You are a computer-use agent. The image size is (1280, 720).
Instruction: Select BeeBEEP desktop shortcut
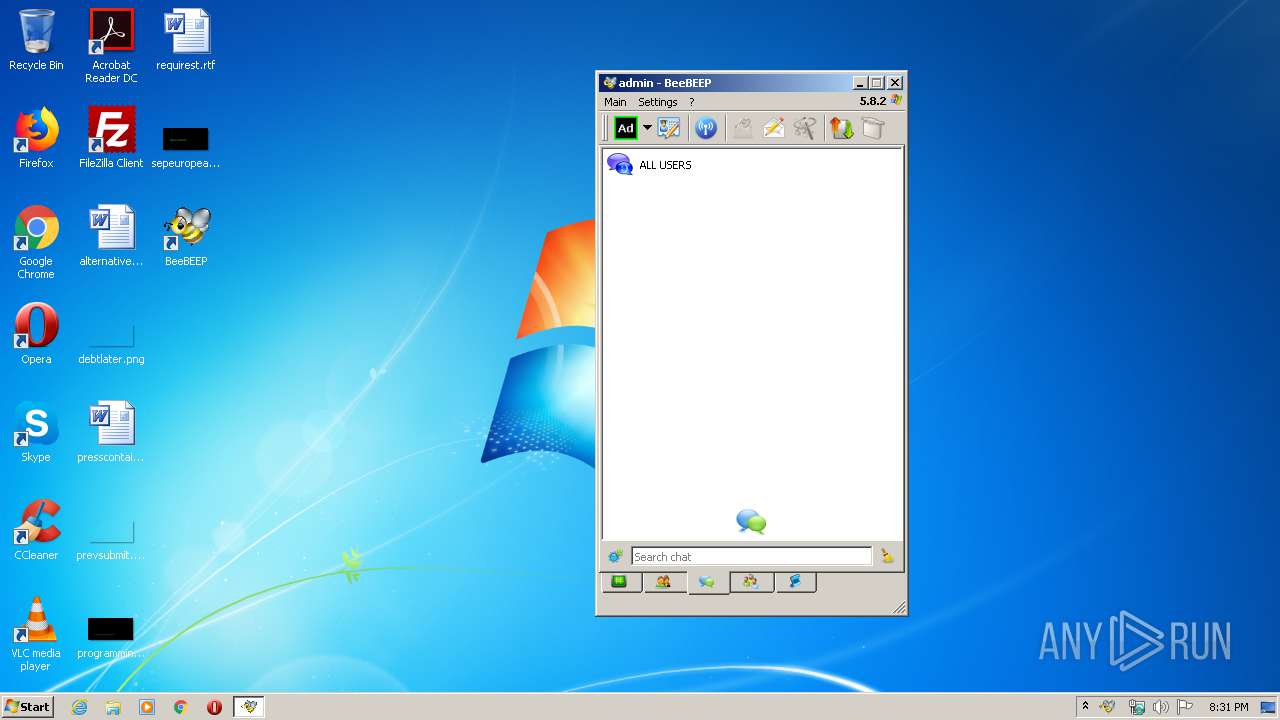click(186, 236)
